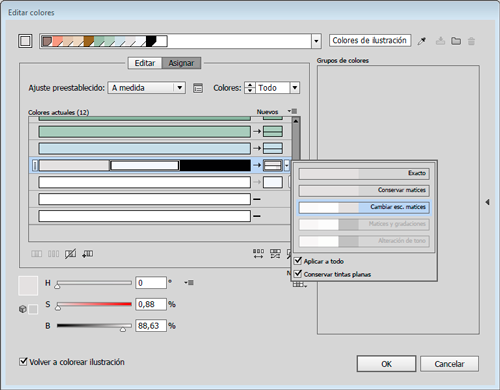Click the arrow of the light blue row
This screenshot has height=390, width=500.
[257, 148]
